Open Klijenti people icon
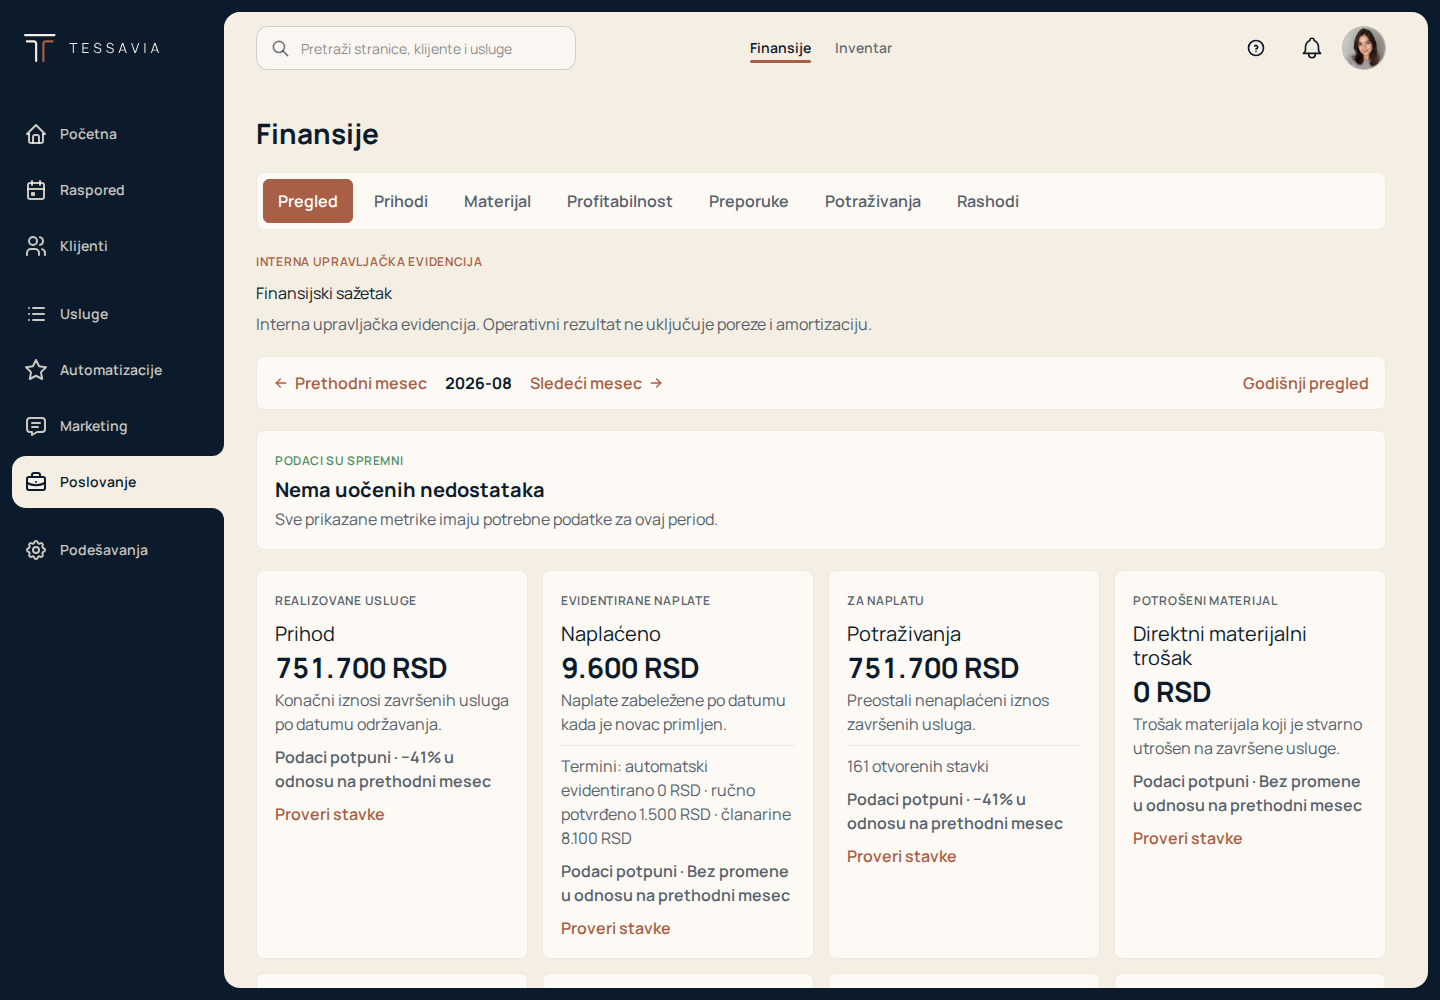The width and height of the screenshot is (1440, 1000). (x=36, y=246)
